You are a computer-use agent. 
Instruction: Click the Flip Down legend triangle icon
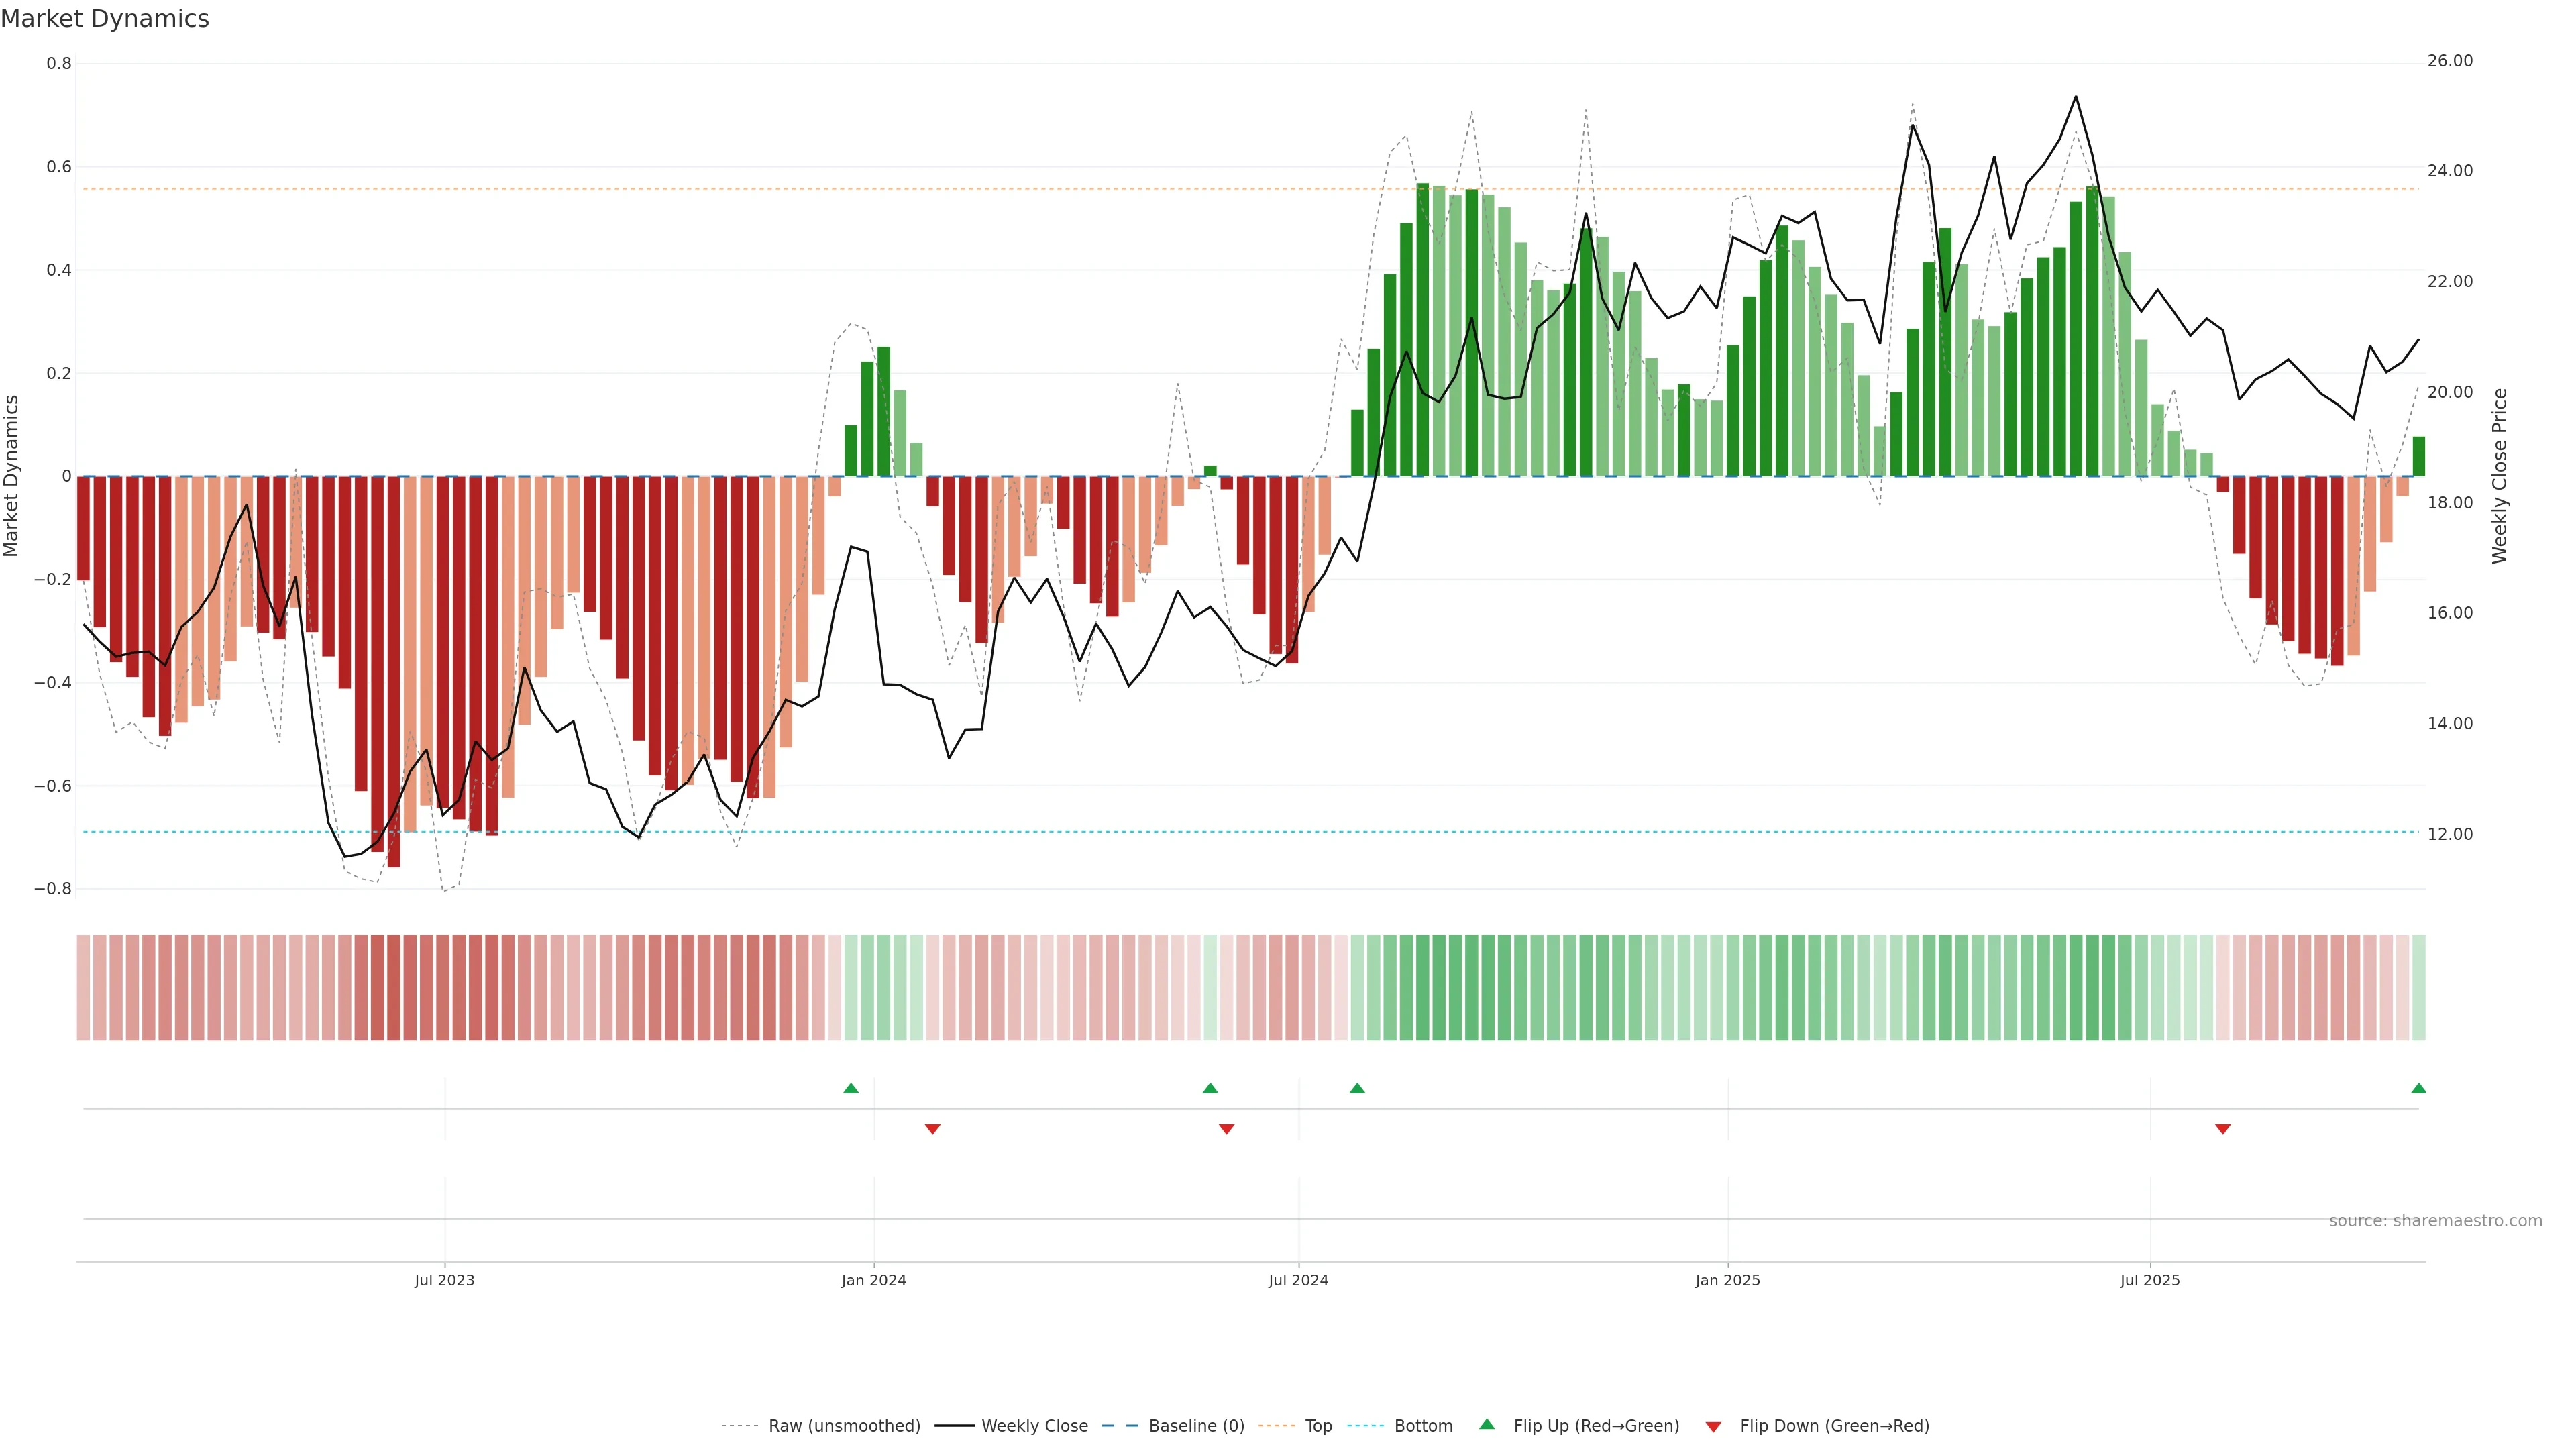[1713, 1426]
